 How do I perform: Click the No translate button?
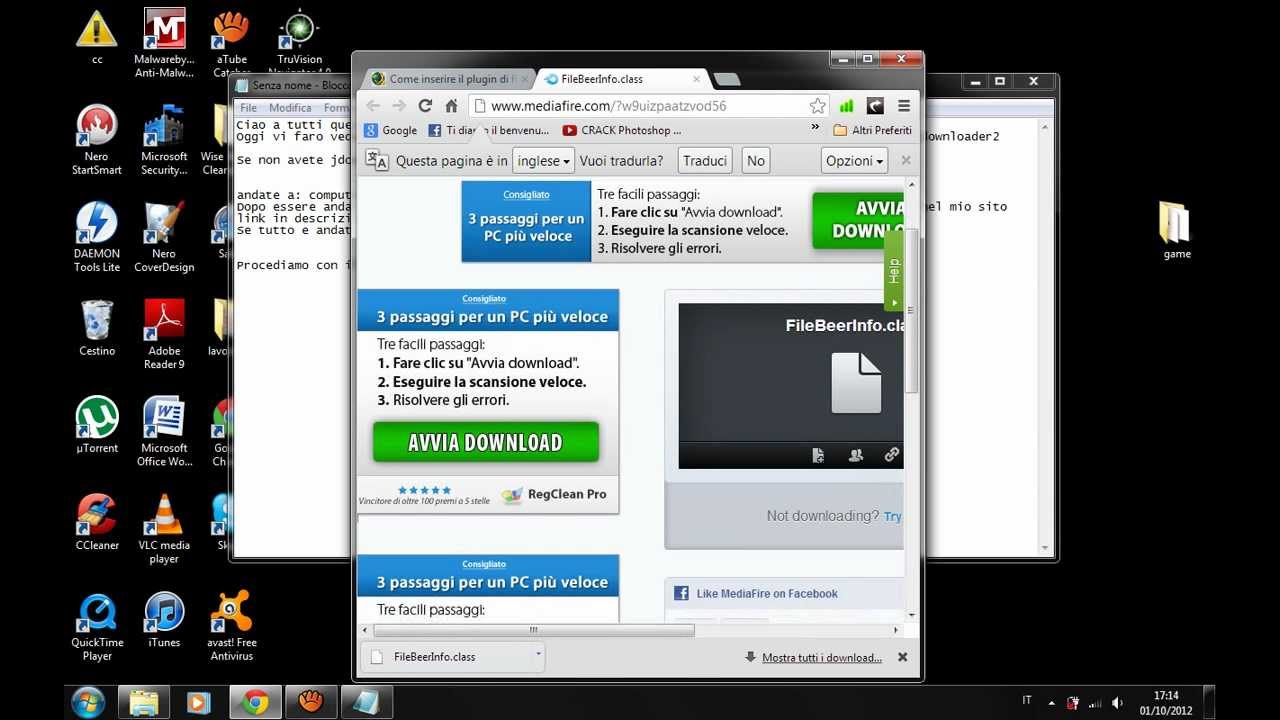point(755,160)
